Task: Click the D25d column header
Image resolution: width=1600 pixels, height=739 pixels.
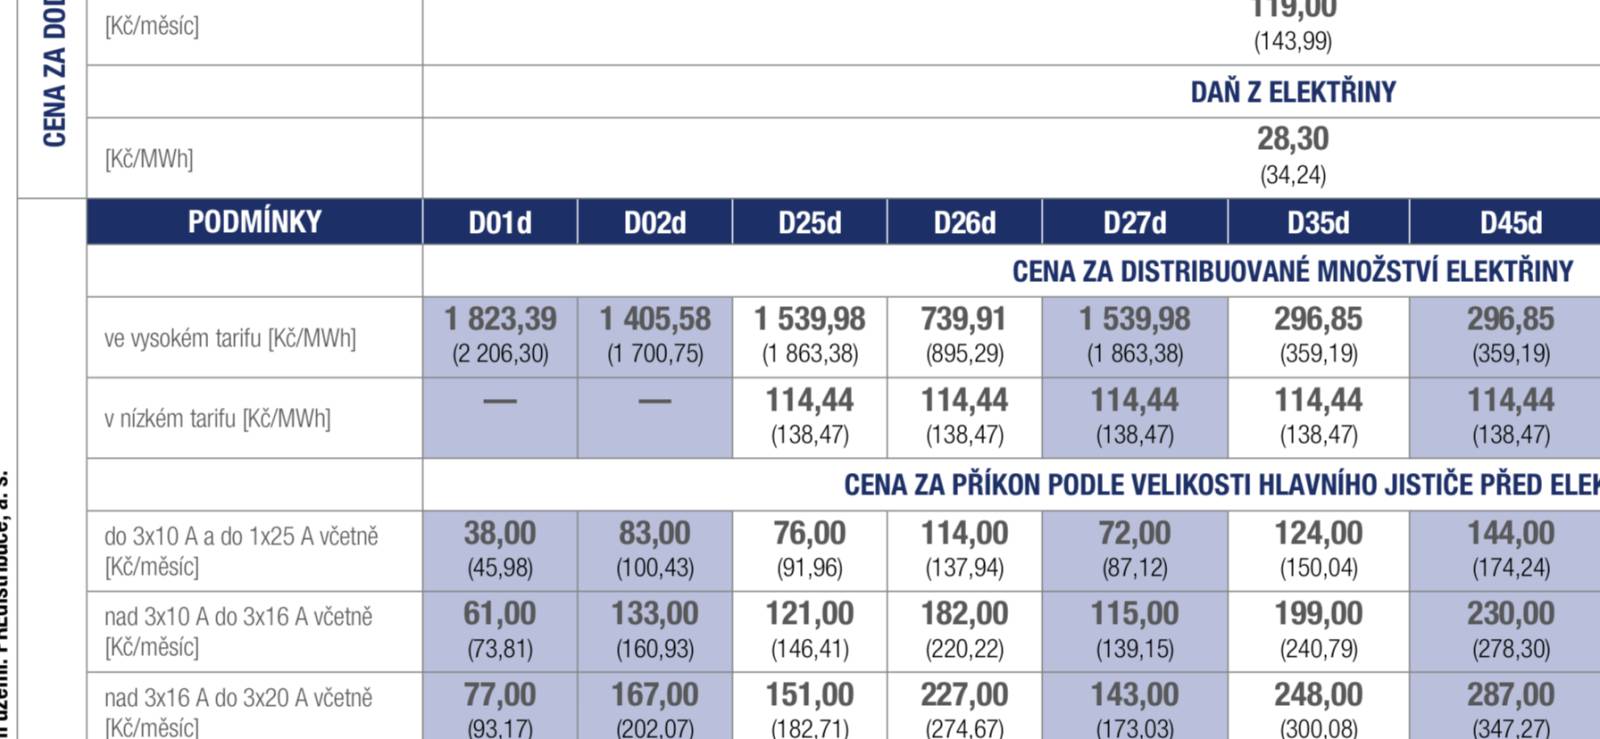Action: click(810, 222)
